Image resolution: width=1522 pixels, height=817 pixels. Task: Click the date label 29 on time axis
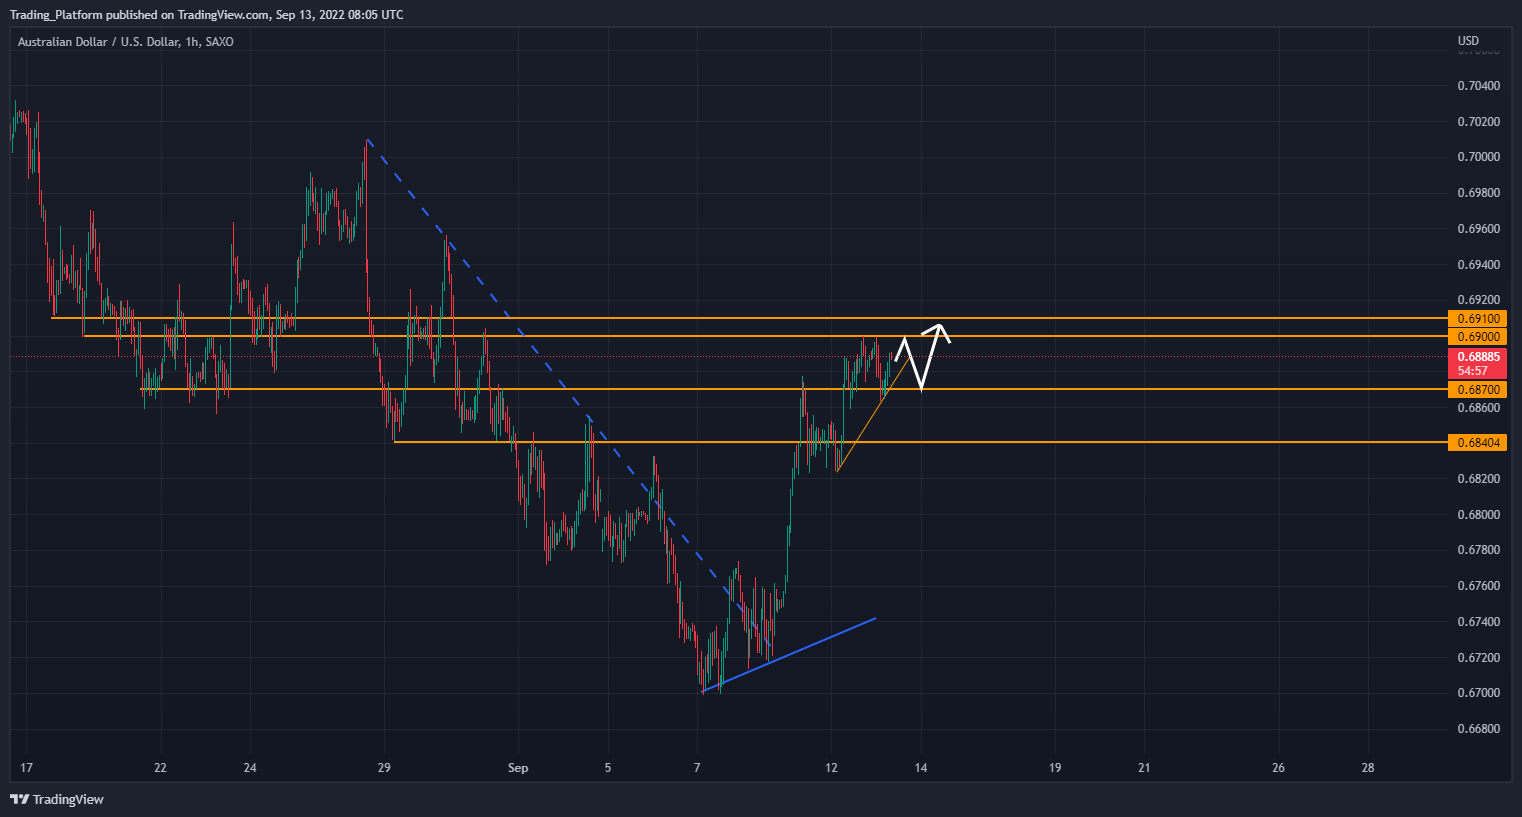[384, 768]
